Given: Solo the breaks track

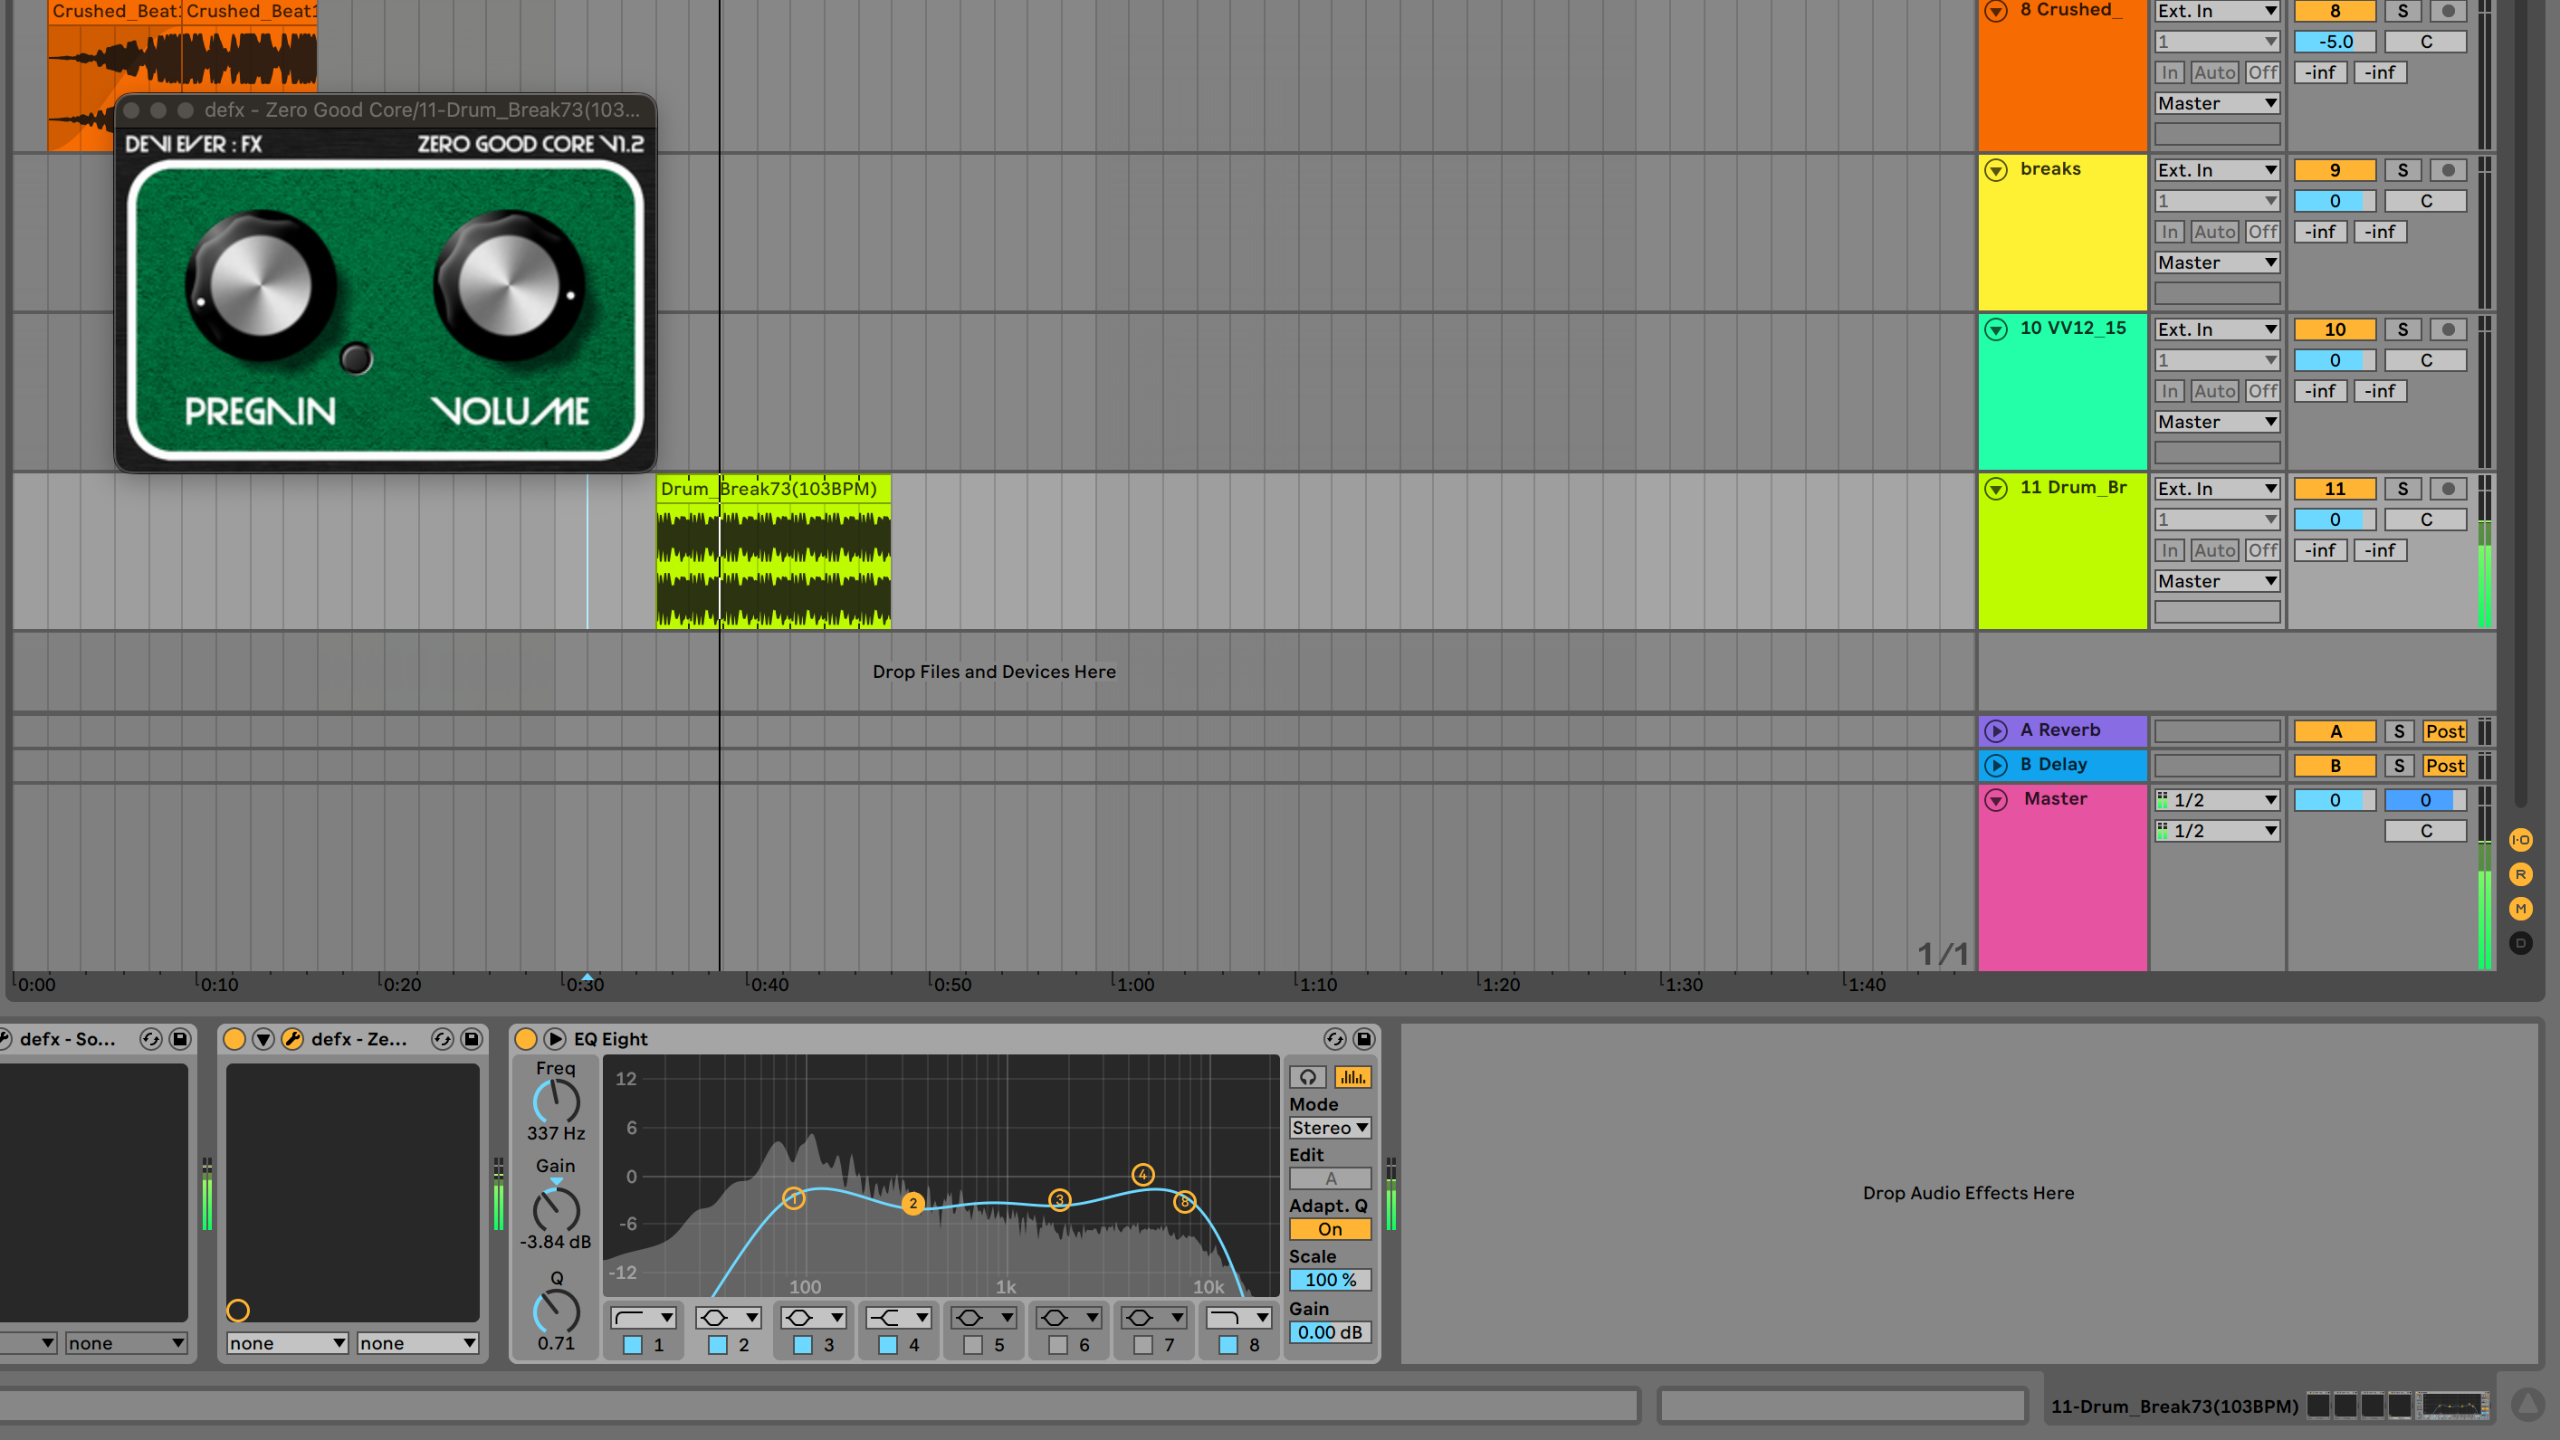Looking at the screenshot, I should tap(2403, 171).
